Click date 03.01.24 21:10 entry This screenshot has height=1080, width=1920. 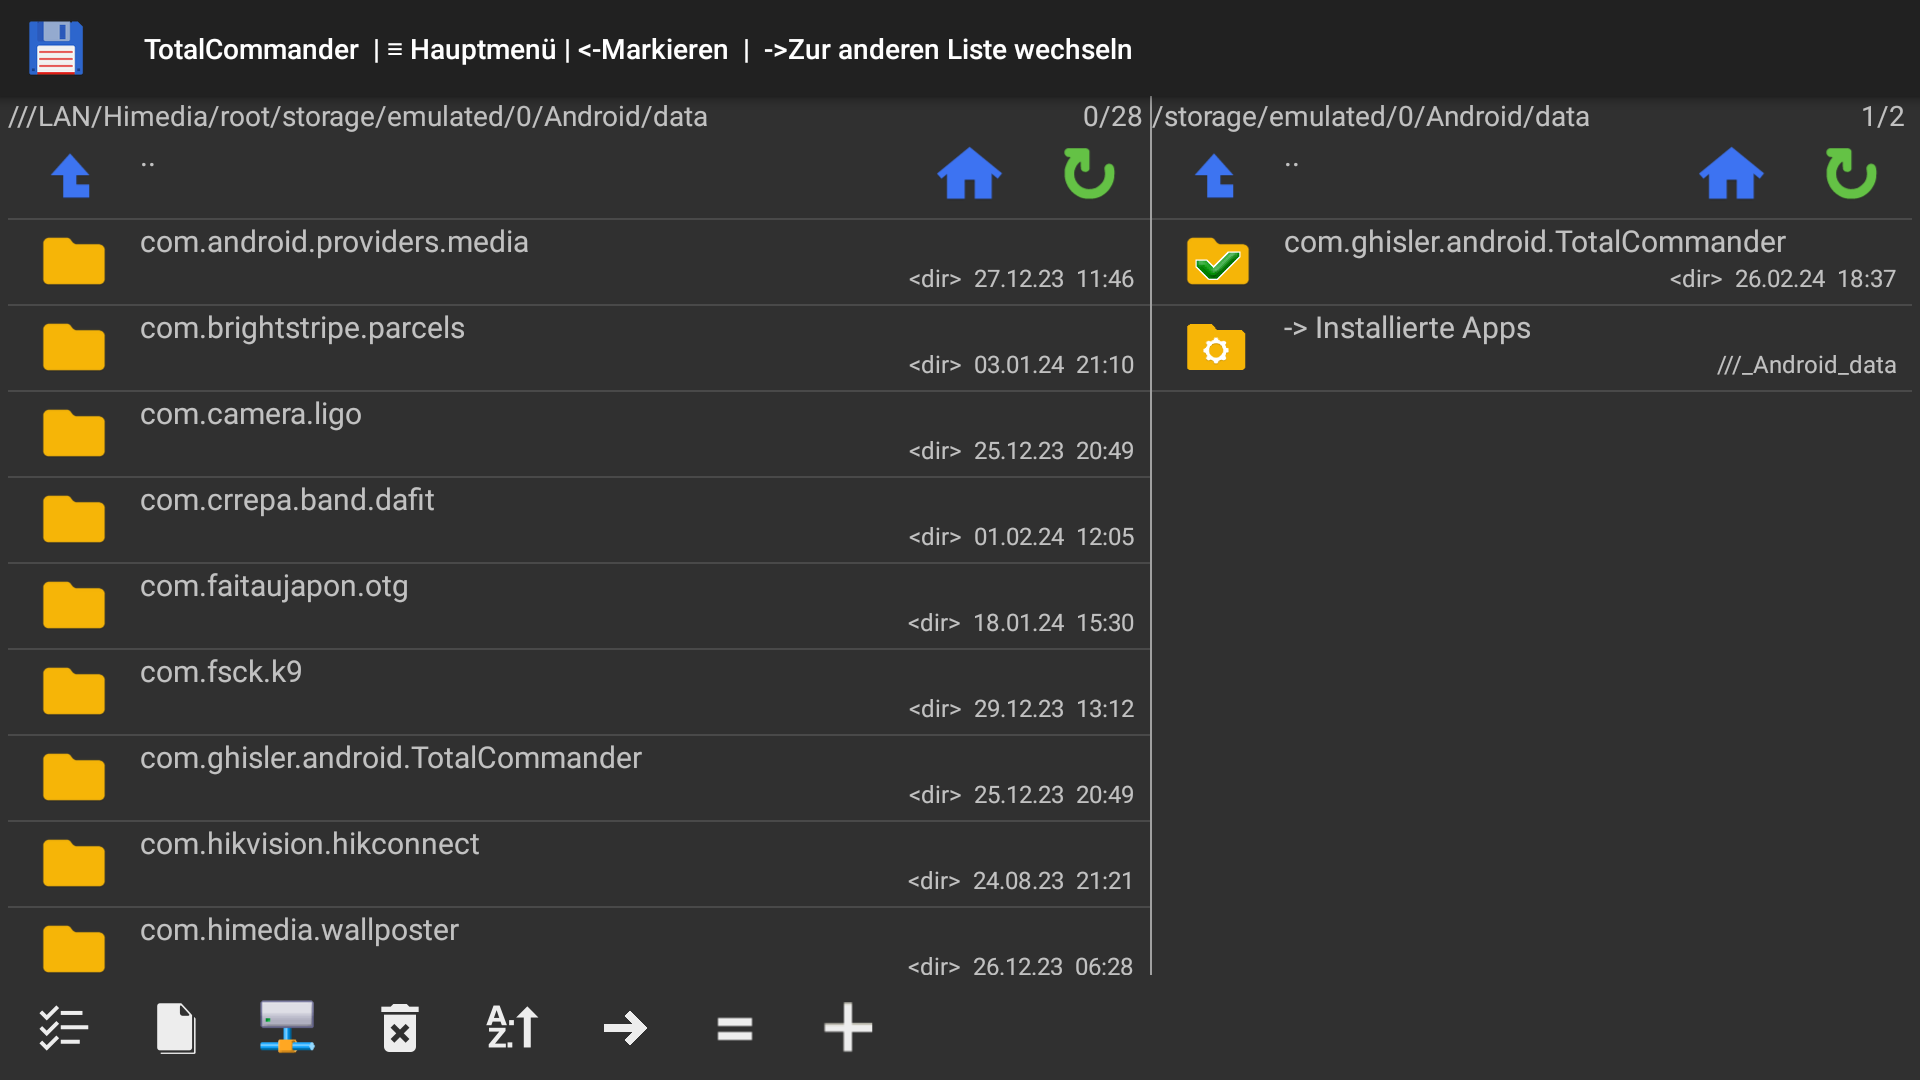[1054, 365]
